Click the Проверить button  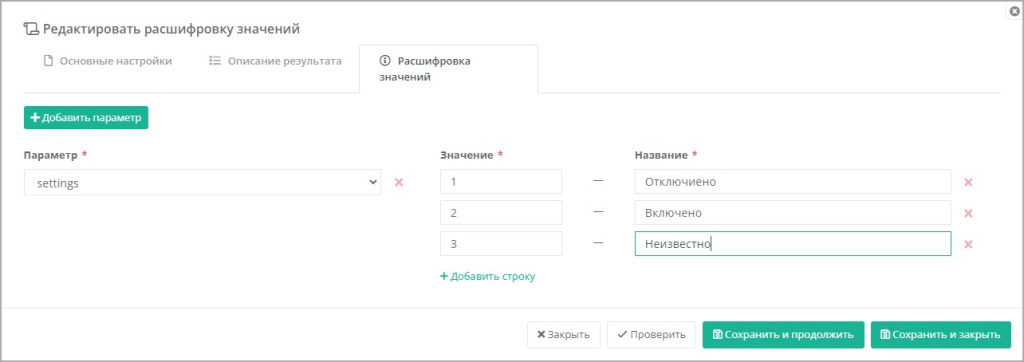click(652, 335)
